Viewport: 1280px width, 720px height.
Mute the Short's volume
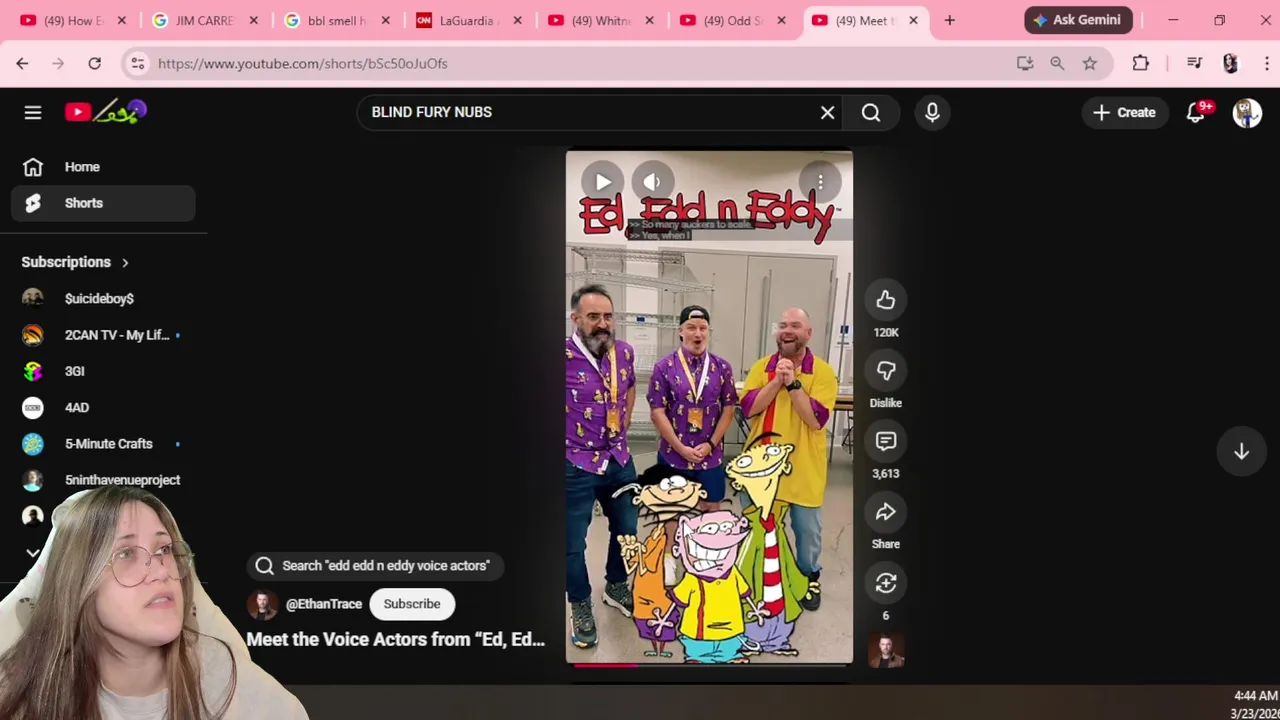pos(652,182)
